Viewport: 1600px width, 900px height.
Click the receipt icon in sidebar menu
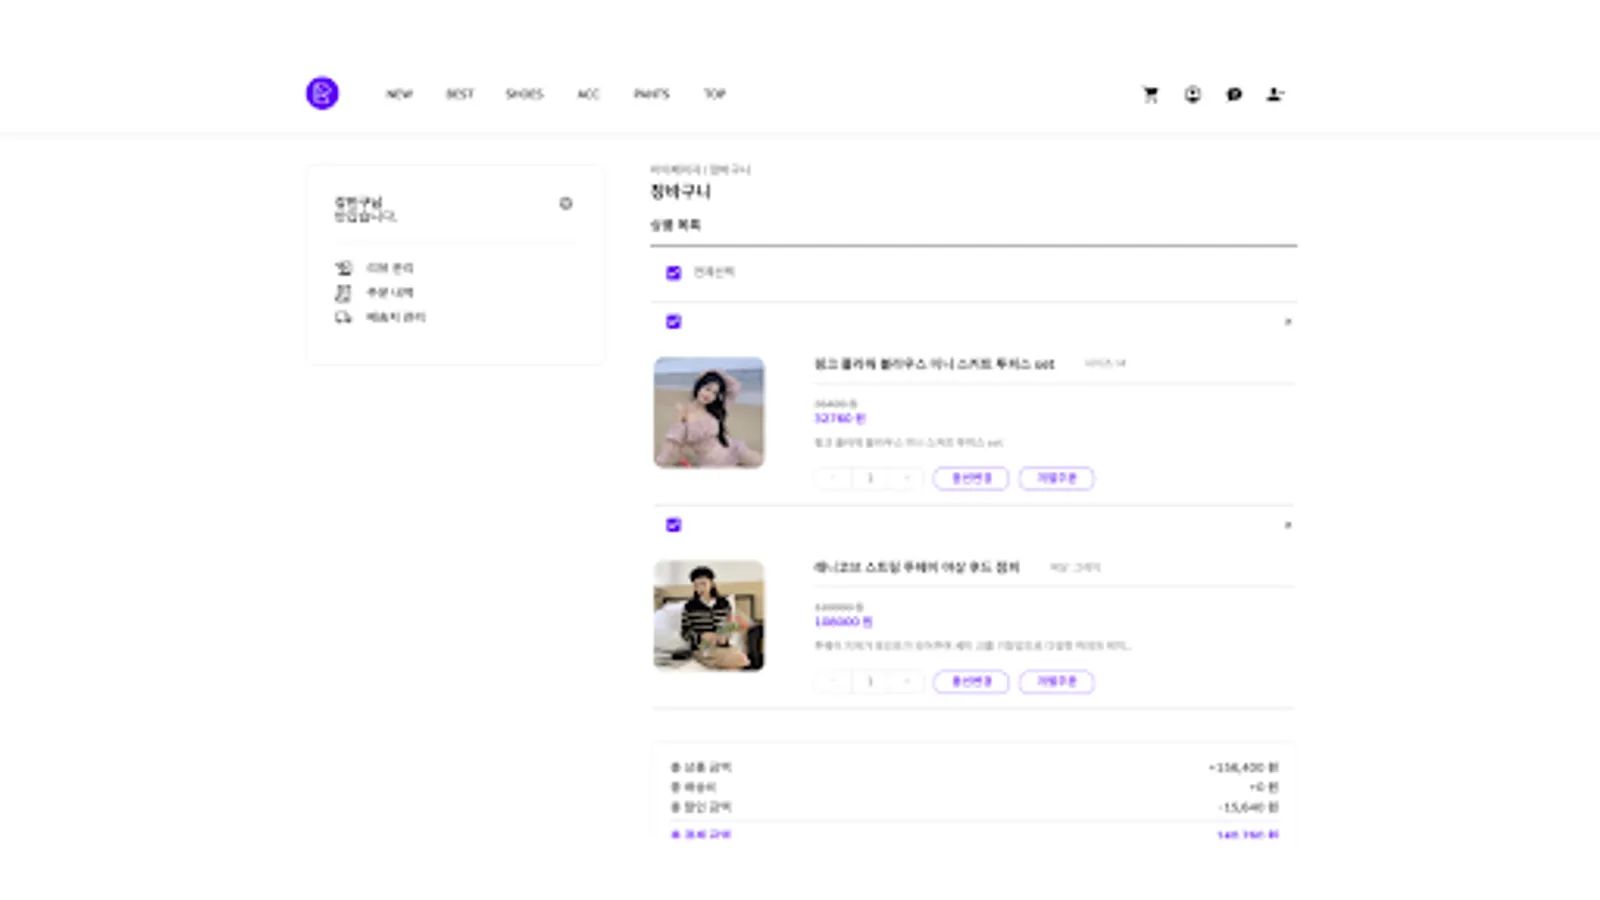coord(343,292)
